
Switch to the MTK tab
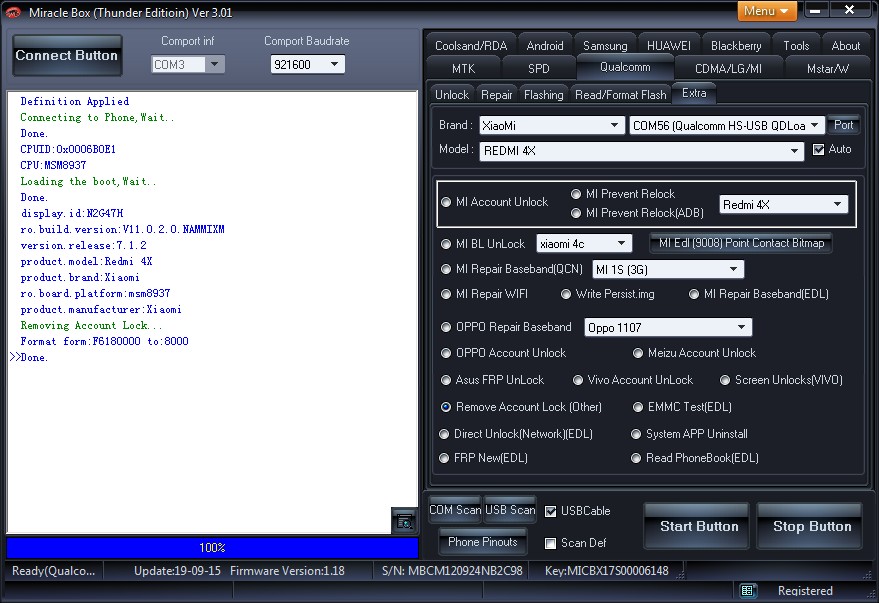tap(464, 68)
